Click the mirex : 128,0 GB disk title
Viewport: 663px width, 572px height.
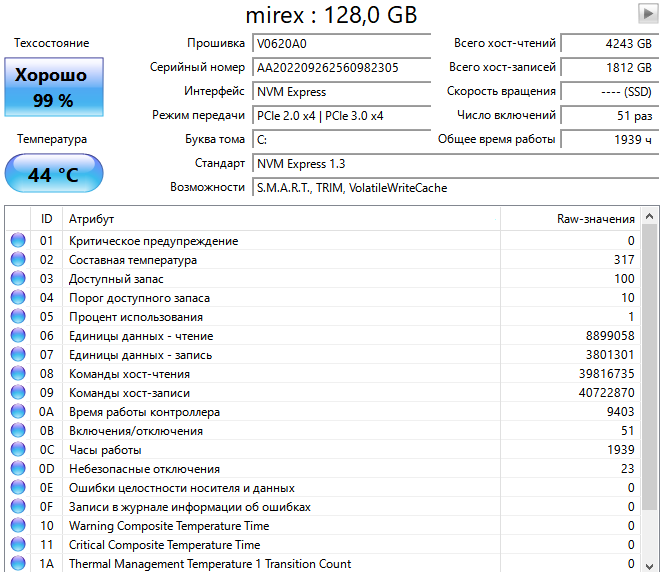pos(331,15)
